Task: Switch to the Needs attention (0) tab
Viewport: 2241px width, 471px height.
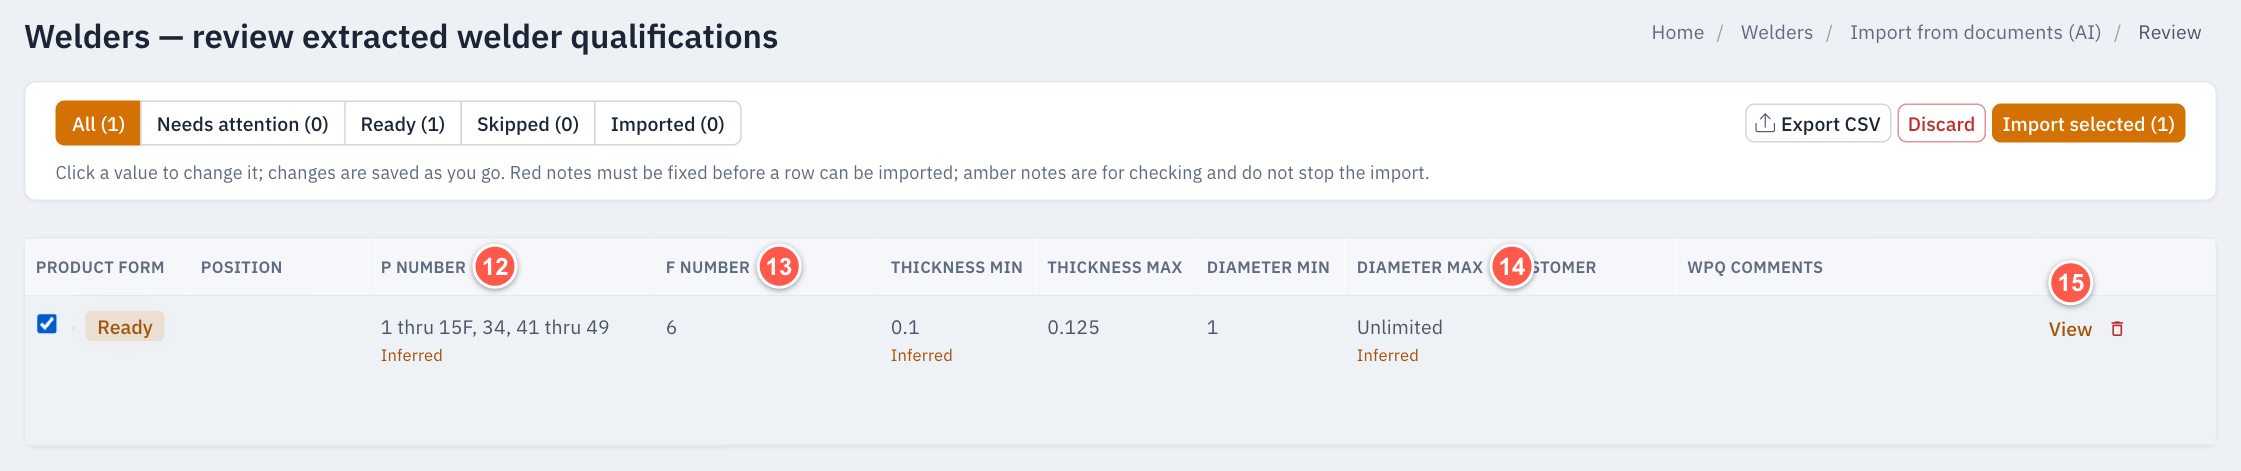Action: (243, 124)
